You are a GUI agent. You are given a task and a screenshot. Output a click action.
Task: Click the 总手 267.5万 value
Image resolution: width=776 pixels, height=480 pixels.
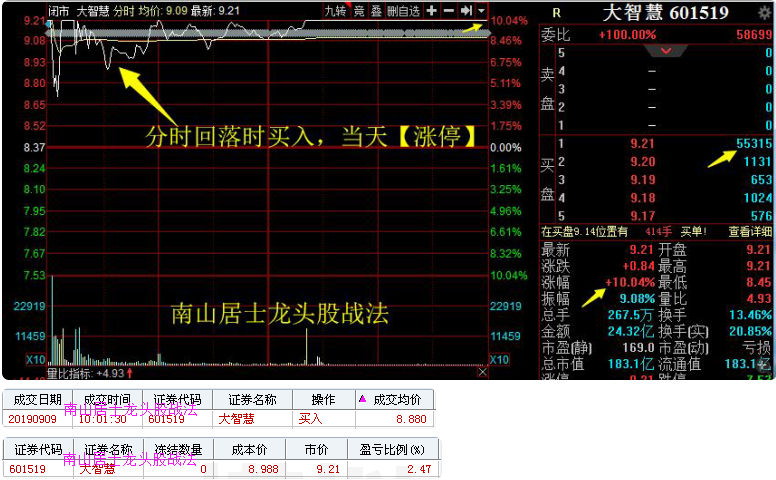click(631, 315)
